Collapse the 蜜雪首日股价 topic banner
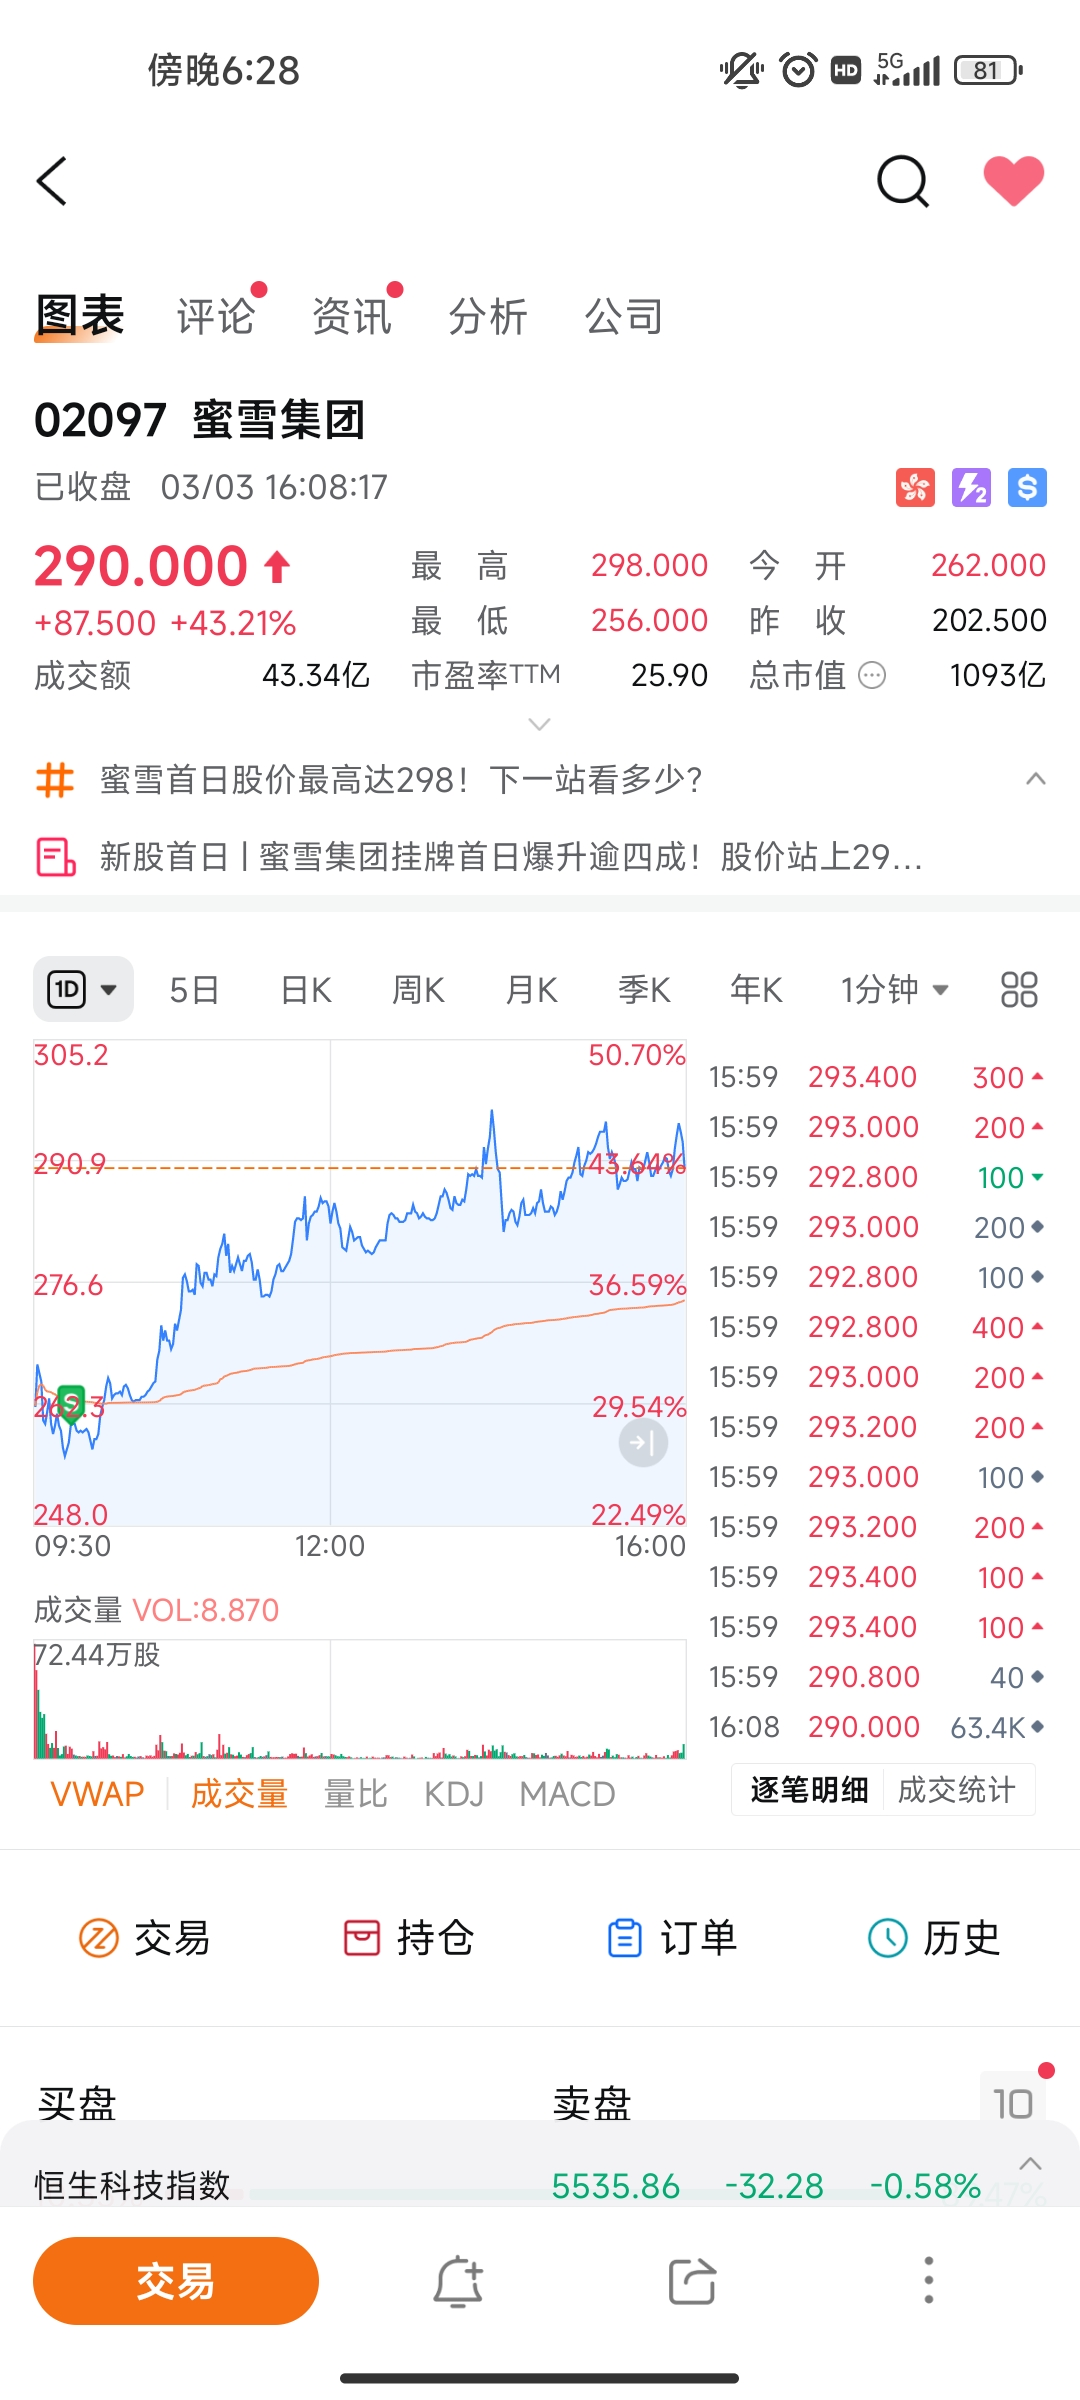The image size is (1080, 2400). pos(1036,779)
